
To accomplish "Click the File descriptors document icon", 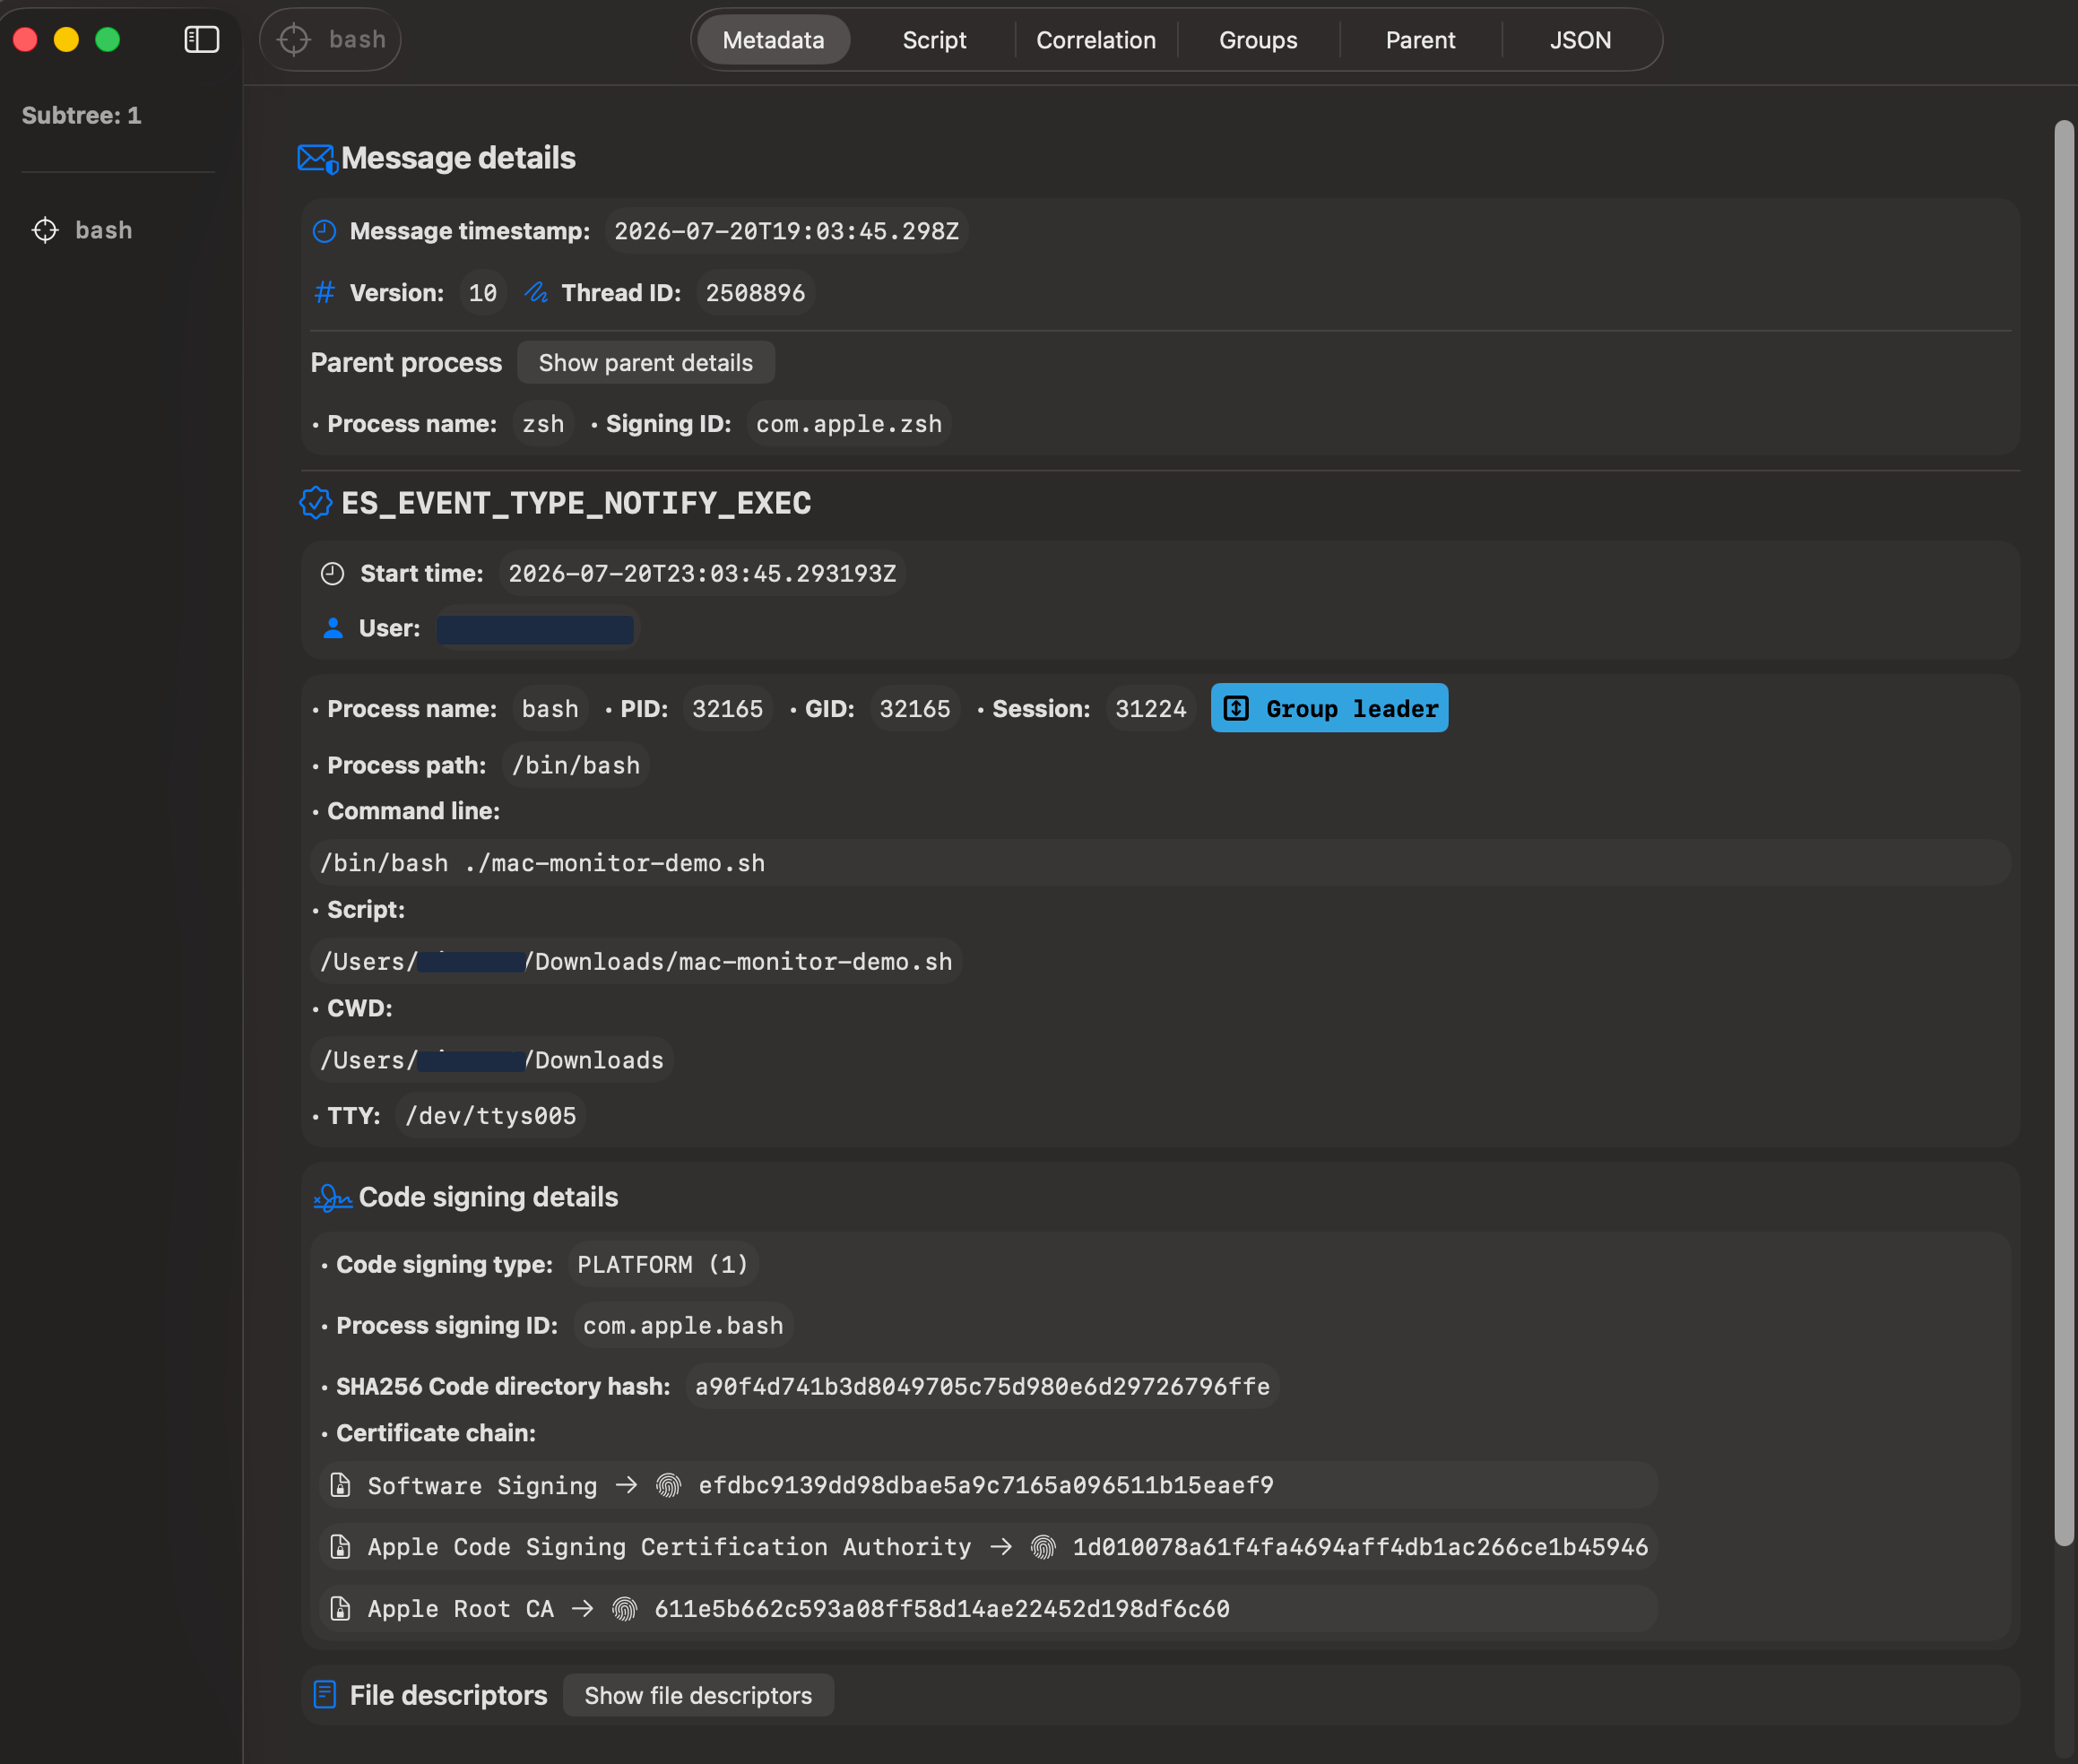I will 325,1694.
